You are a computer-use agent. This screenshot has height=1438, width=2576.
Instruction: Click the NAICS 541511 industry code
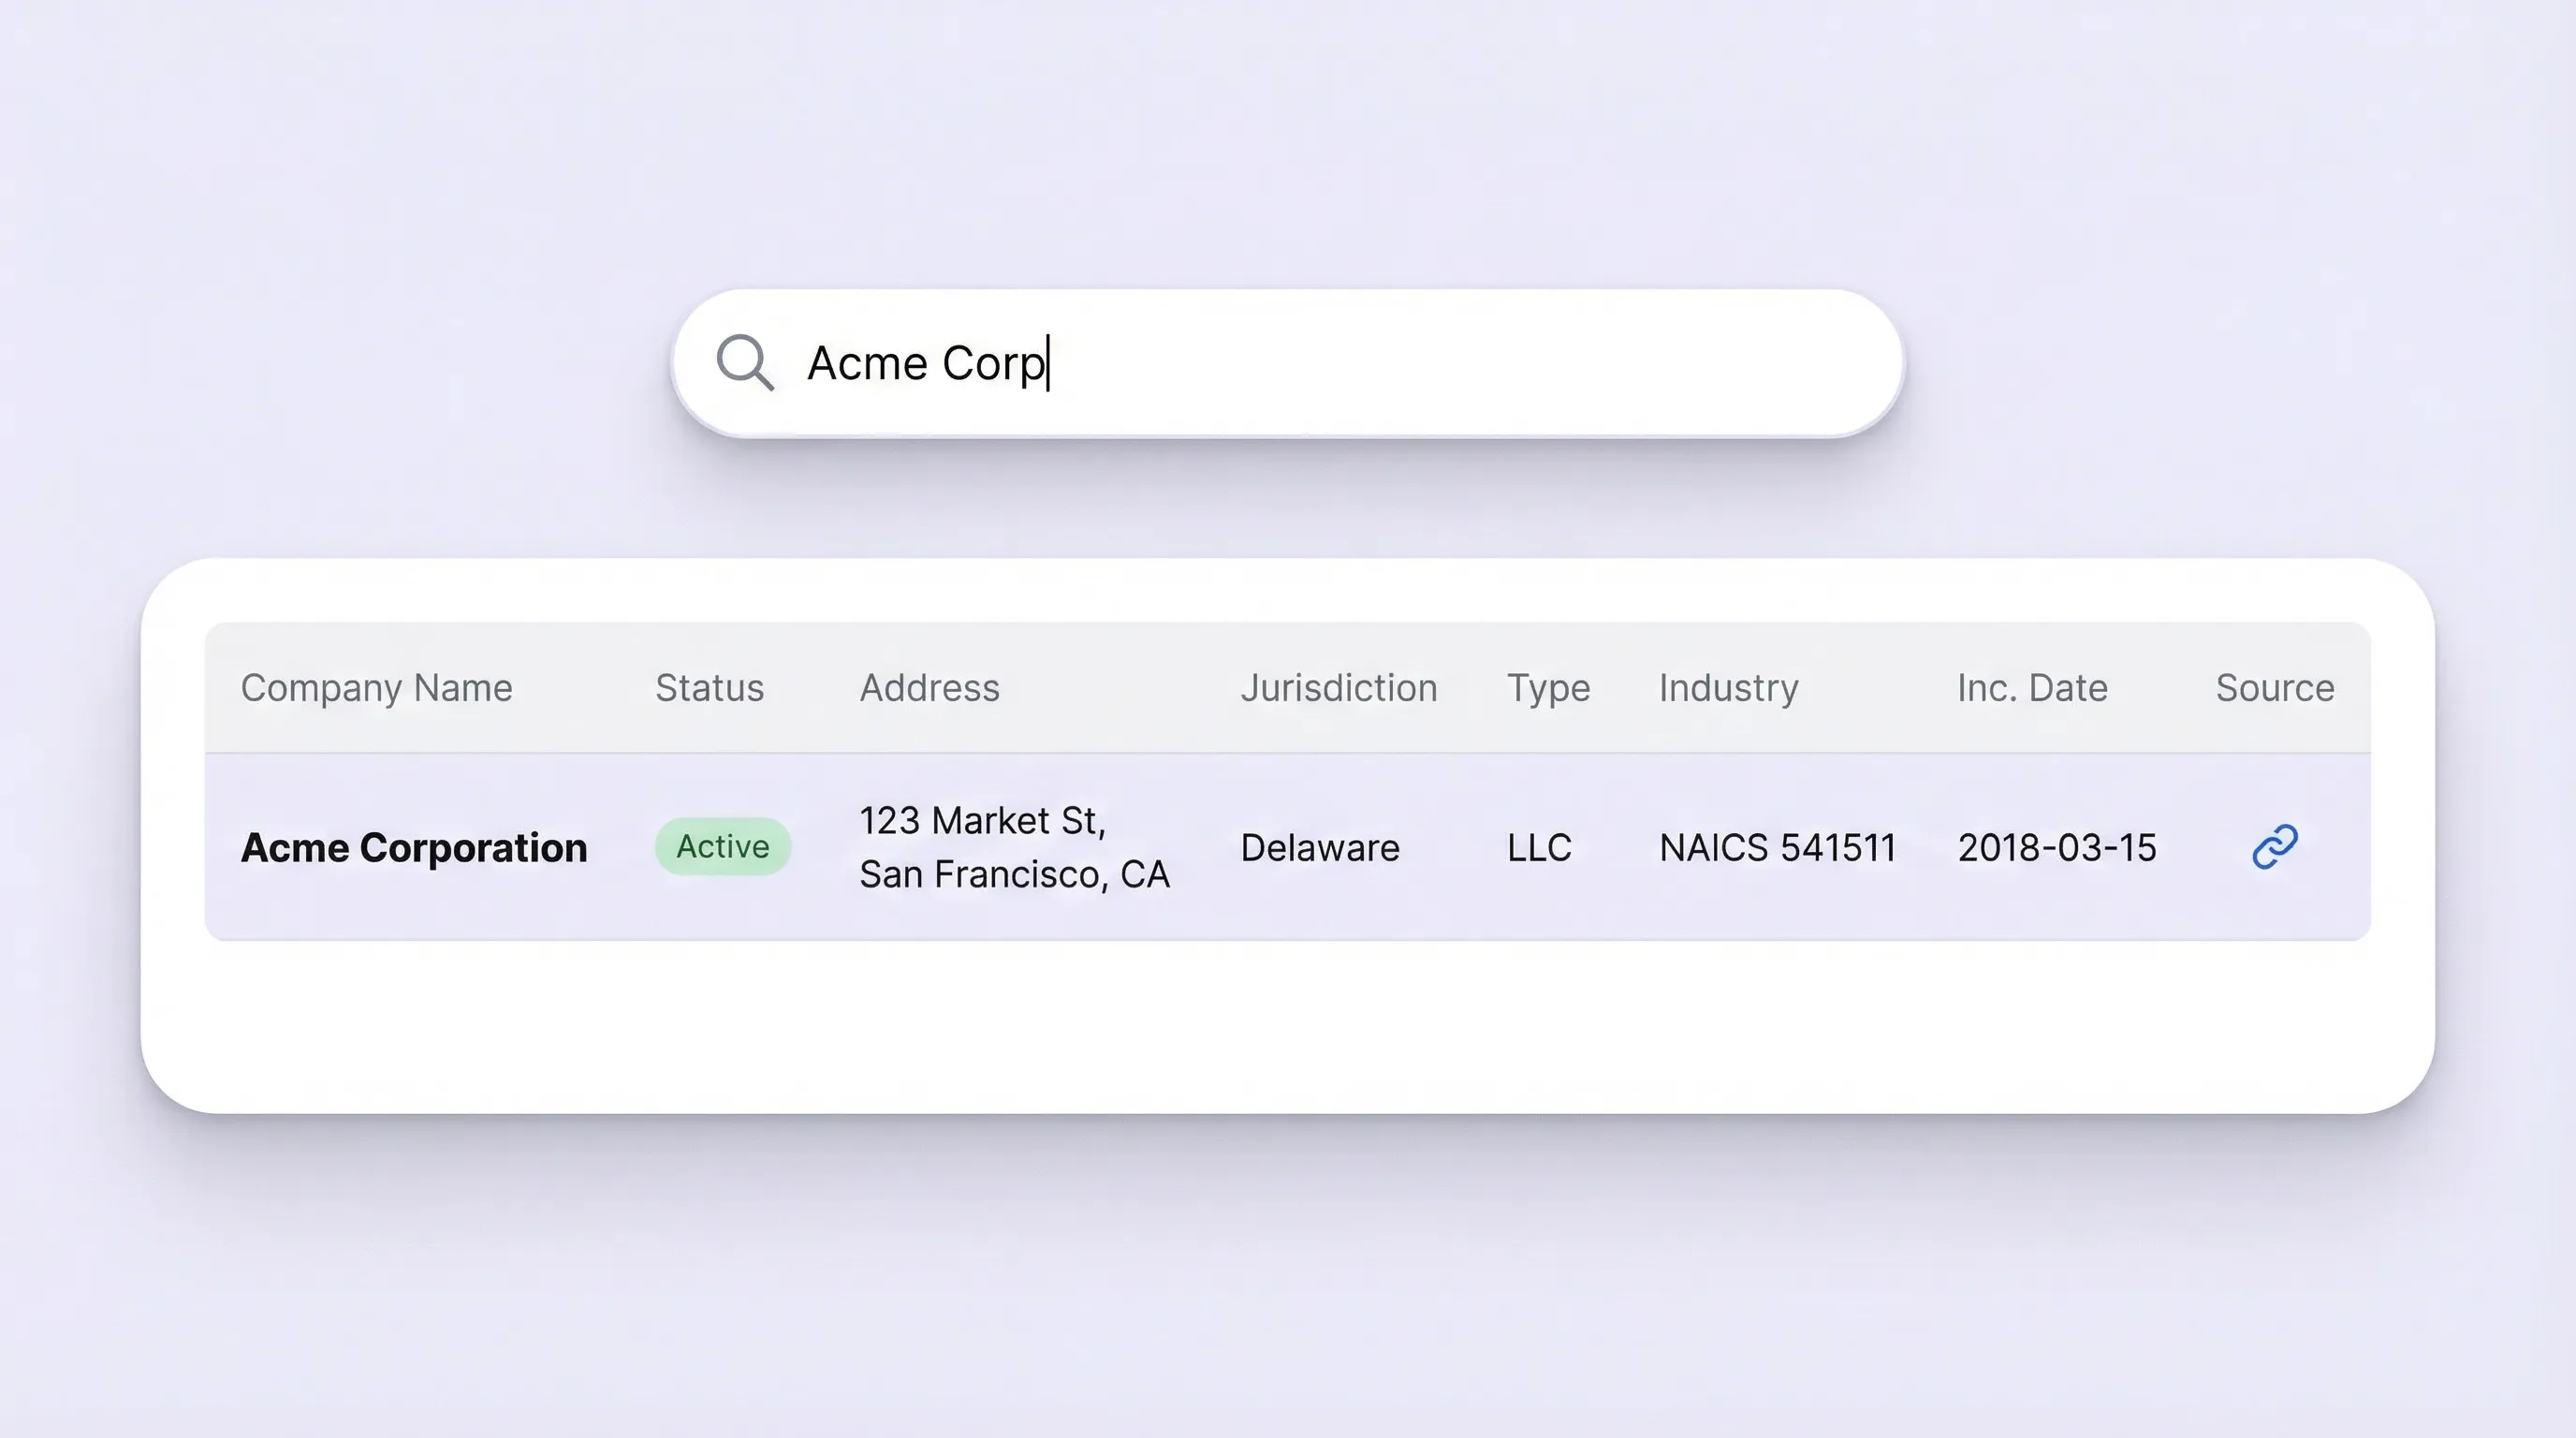coord(1777,848)
